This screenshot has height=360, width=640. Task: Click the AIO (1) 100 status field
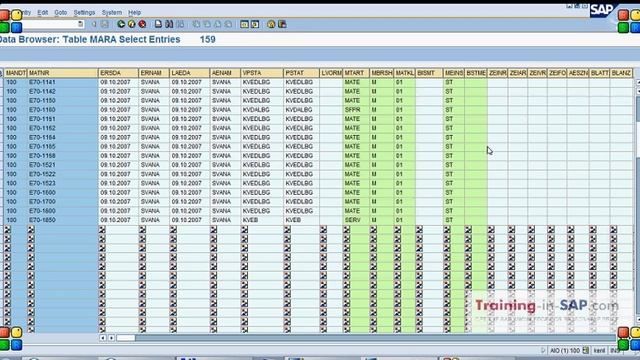point(565,351)
